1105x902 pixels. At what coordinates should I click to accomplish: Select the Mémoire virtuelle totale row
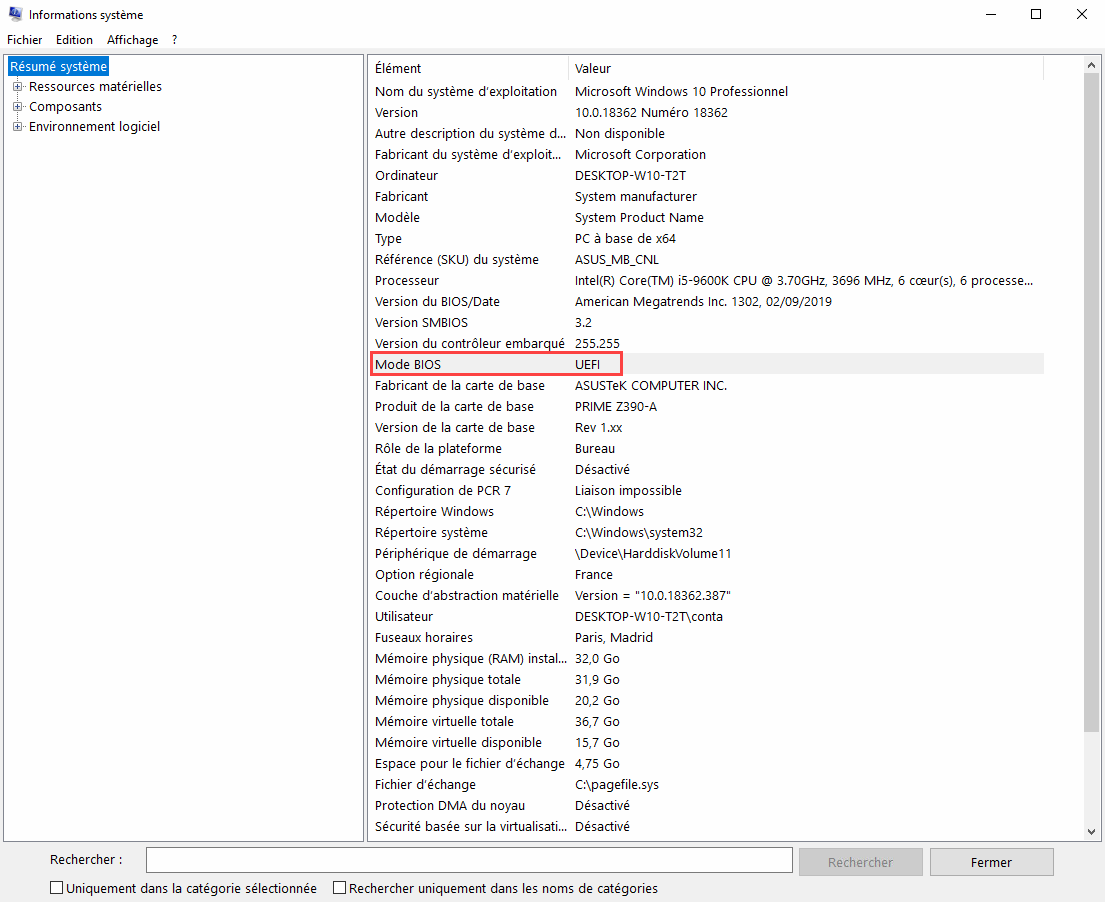click(707, 722)
